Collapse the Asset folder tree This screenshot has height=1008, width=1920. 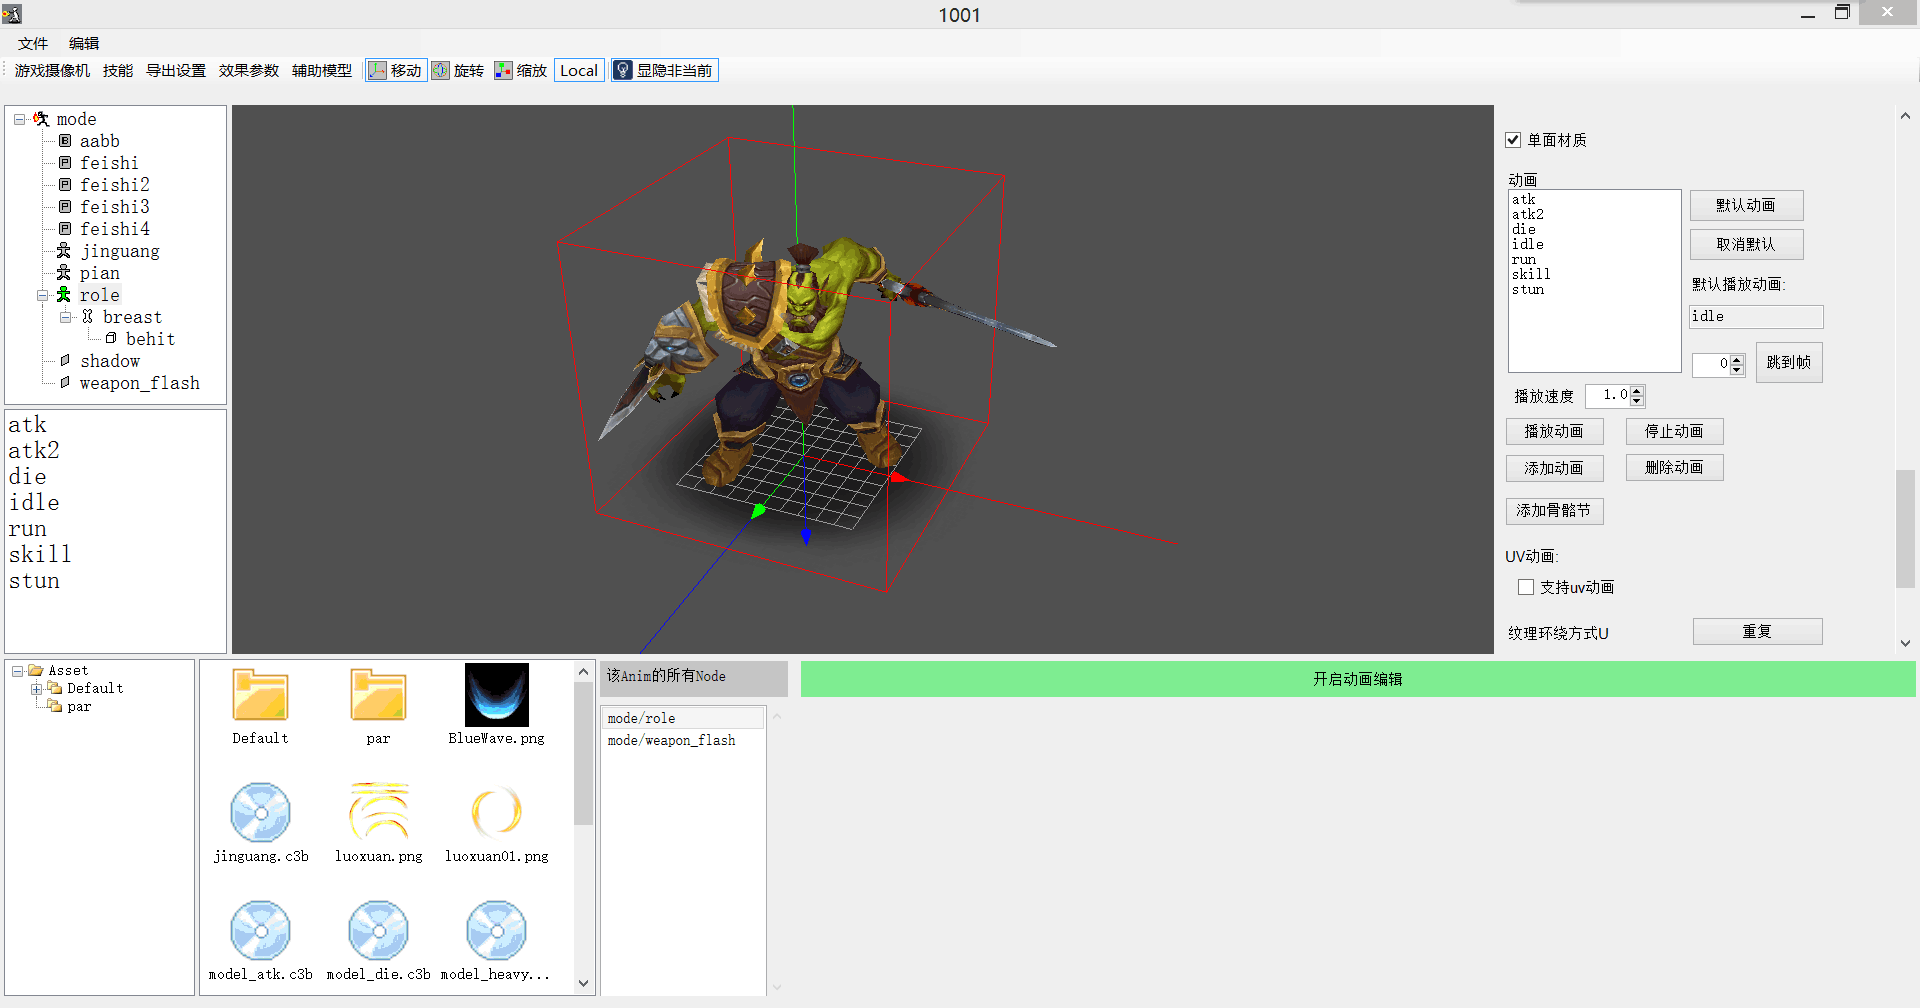pyautogui.click(x=17, y=671)
